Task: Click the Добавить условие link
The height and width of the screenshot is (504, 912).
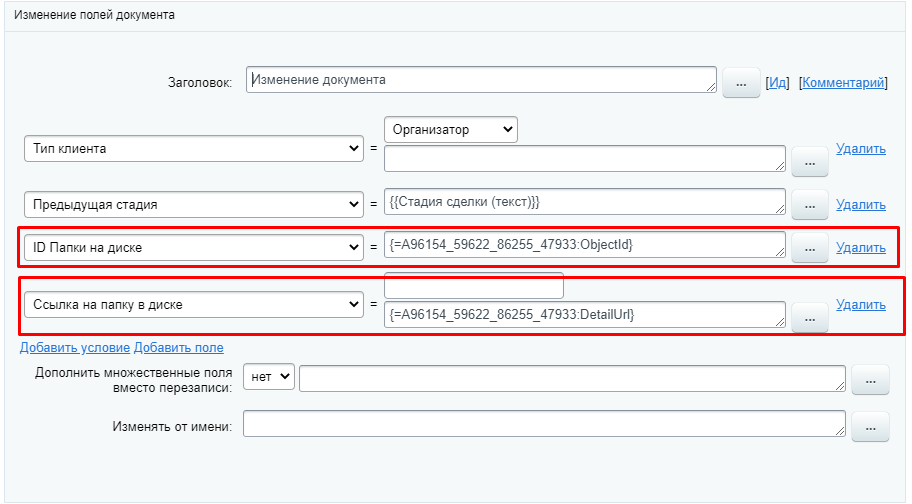Action: 75,348
